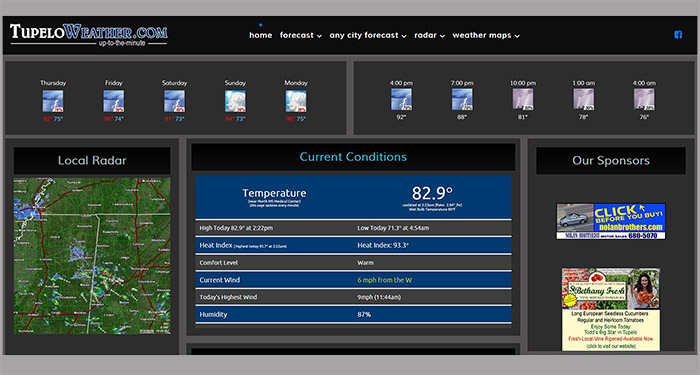Select the 4:00 pm hourly forecast icon
700x375 pixels.
click(x=401, y=99)
